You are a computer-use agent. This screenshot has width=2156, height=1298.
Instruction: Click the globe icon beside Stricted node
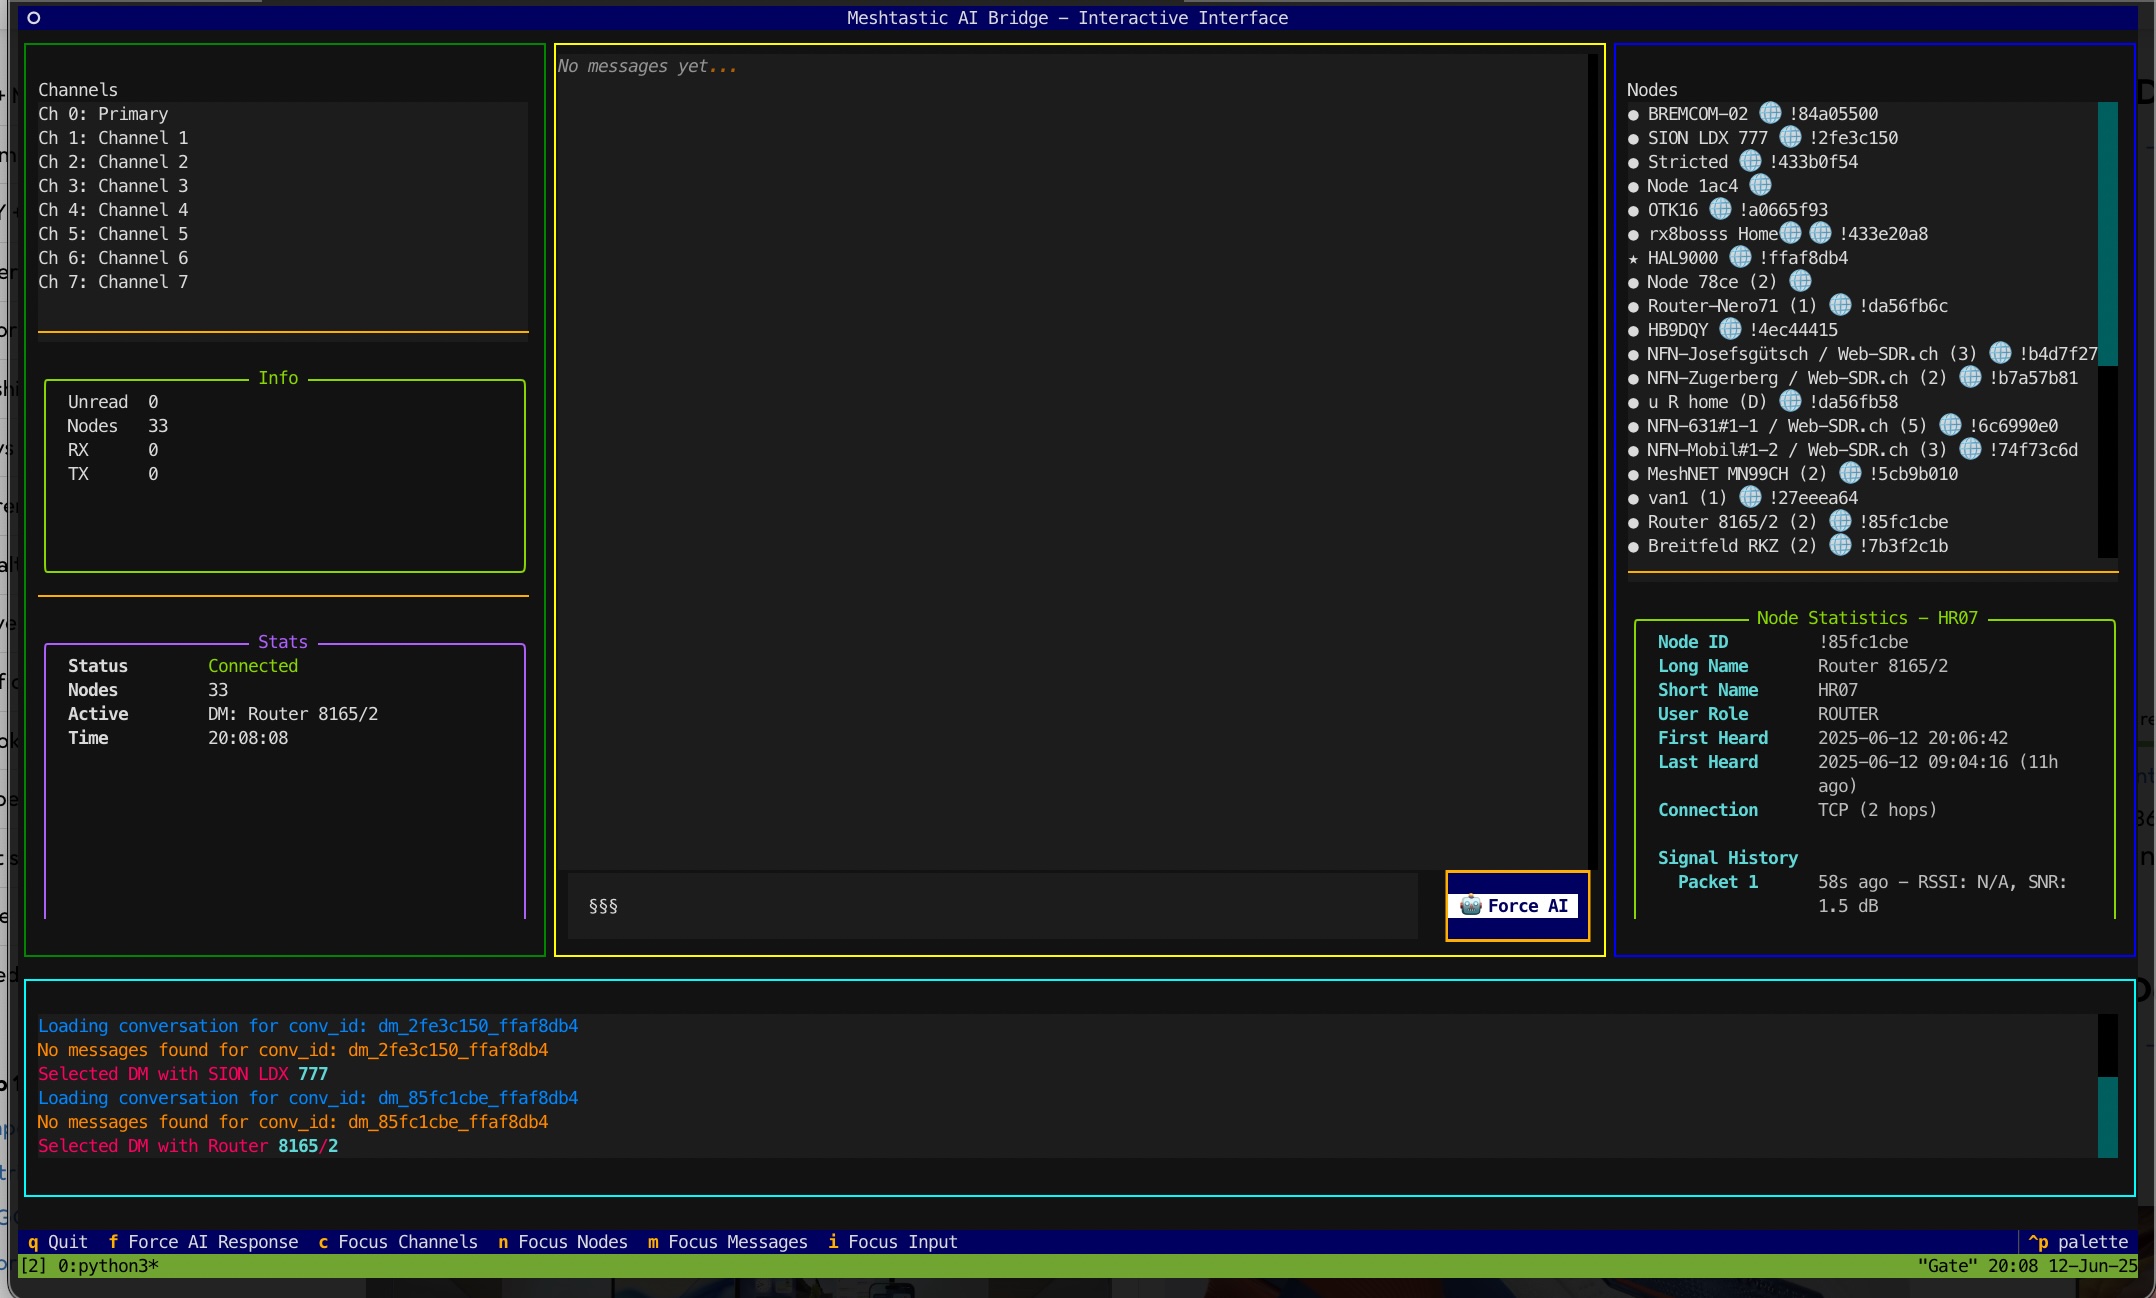(1750, 161)
